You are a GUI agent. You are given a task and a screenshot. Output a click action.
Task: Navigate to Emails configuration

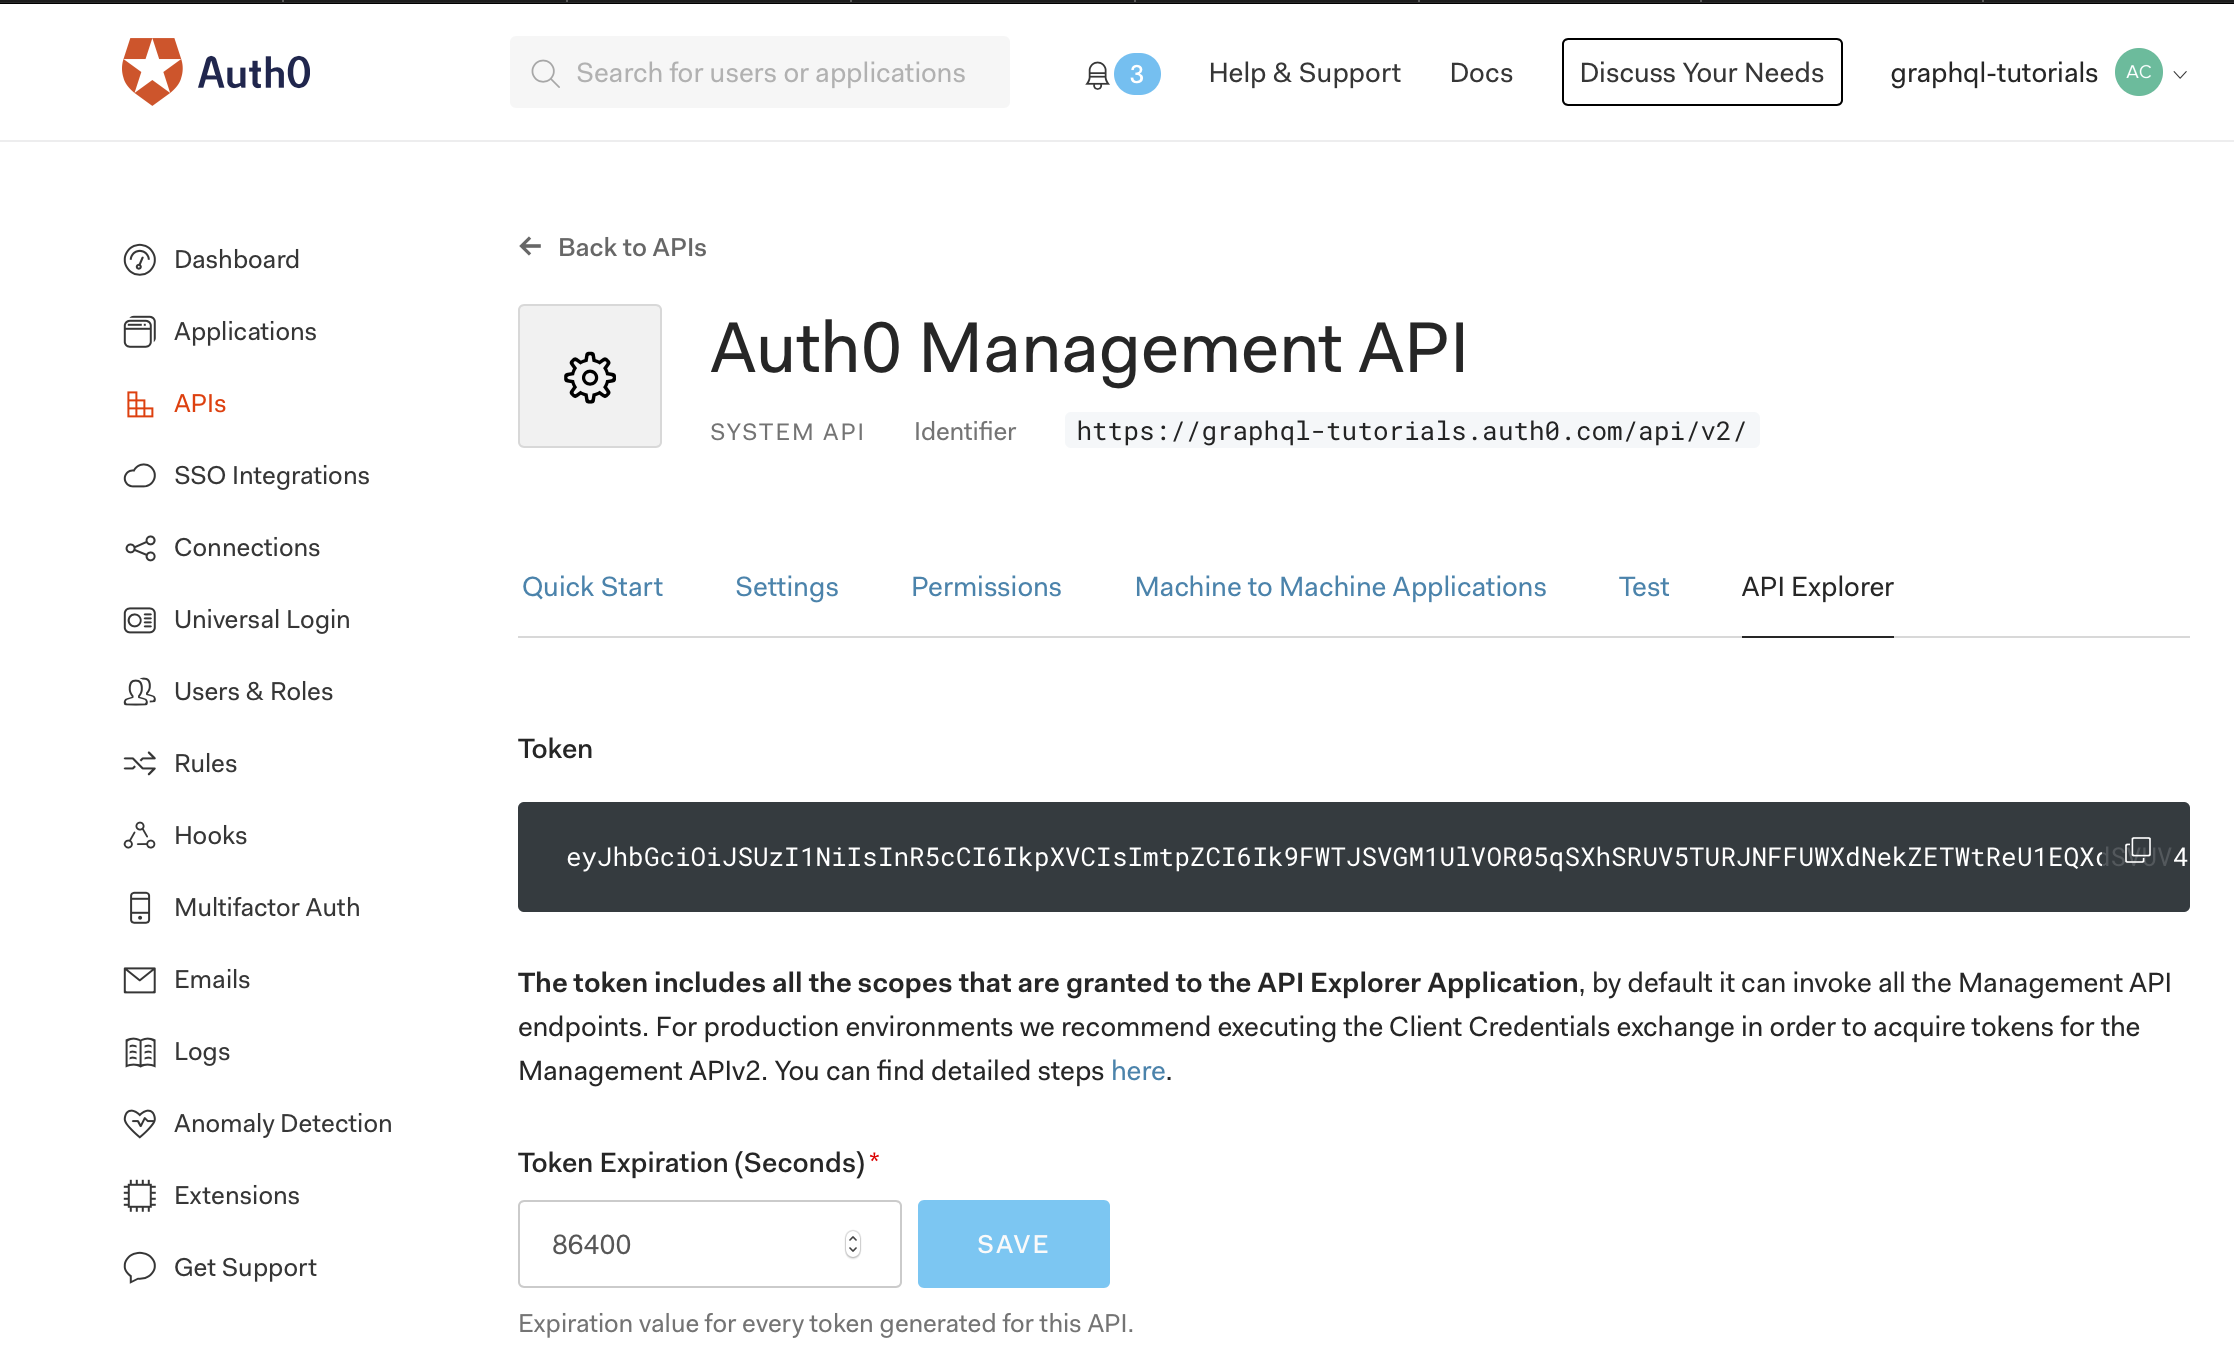[212, 979]
